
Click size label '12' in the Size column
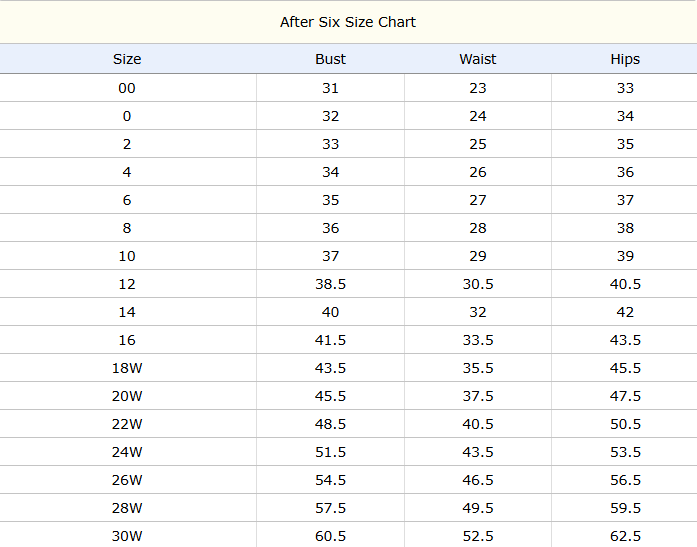pos(127,284)
